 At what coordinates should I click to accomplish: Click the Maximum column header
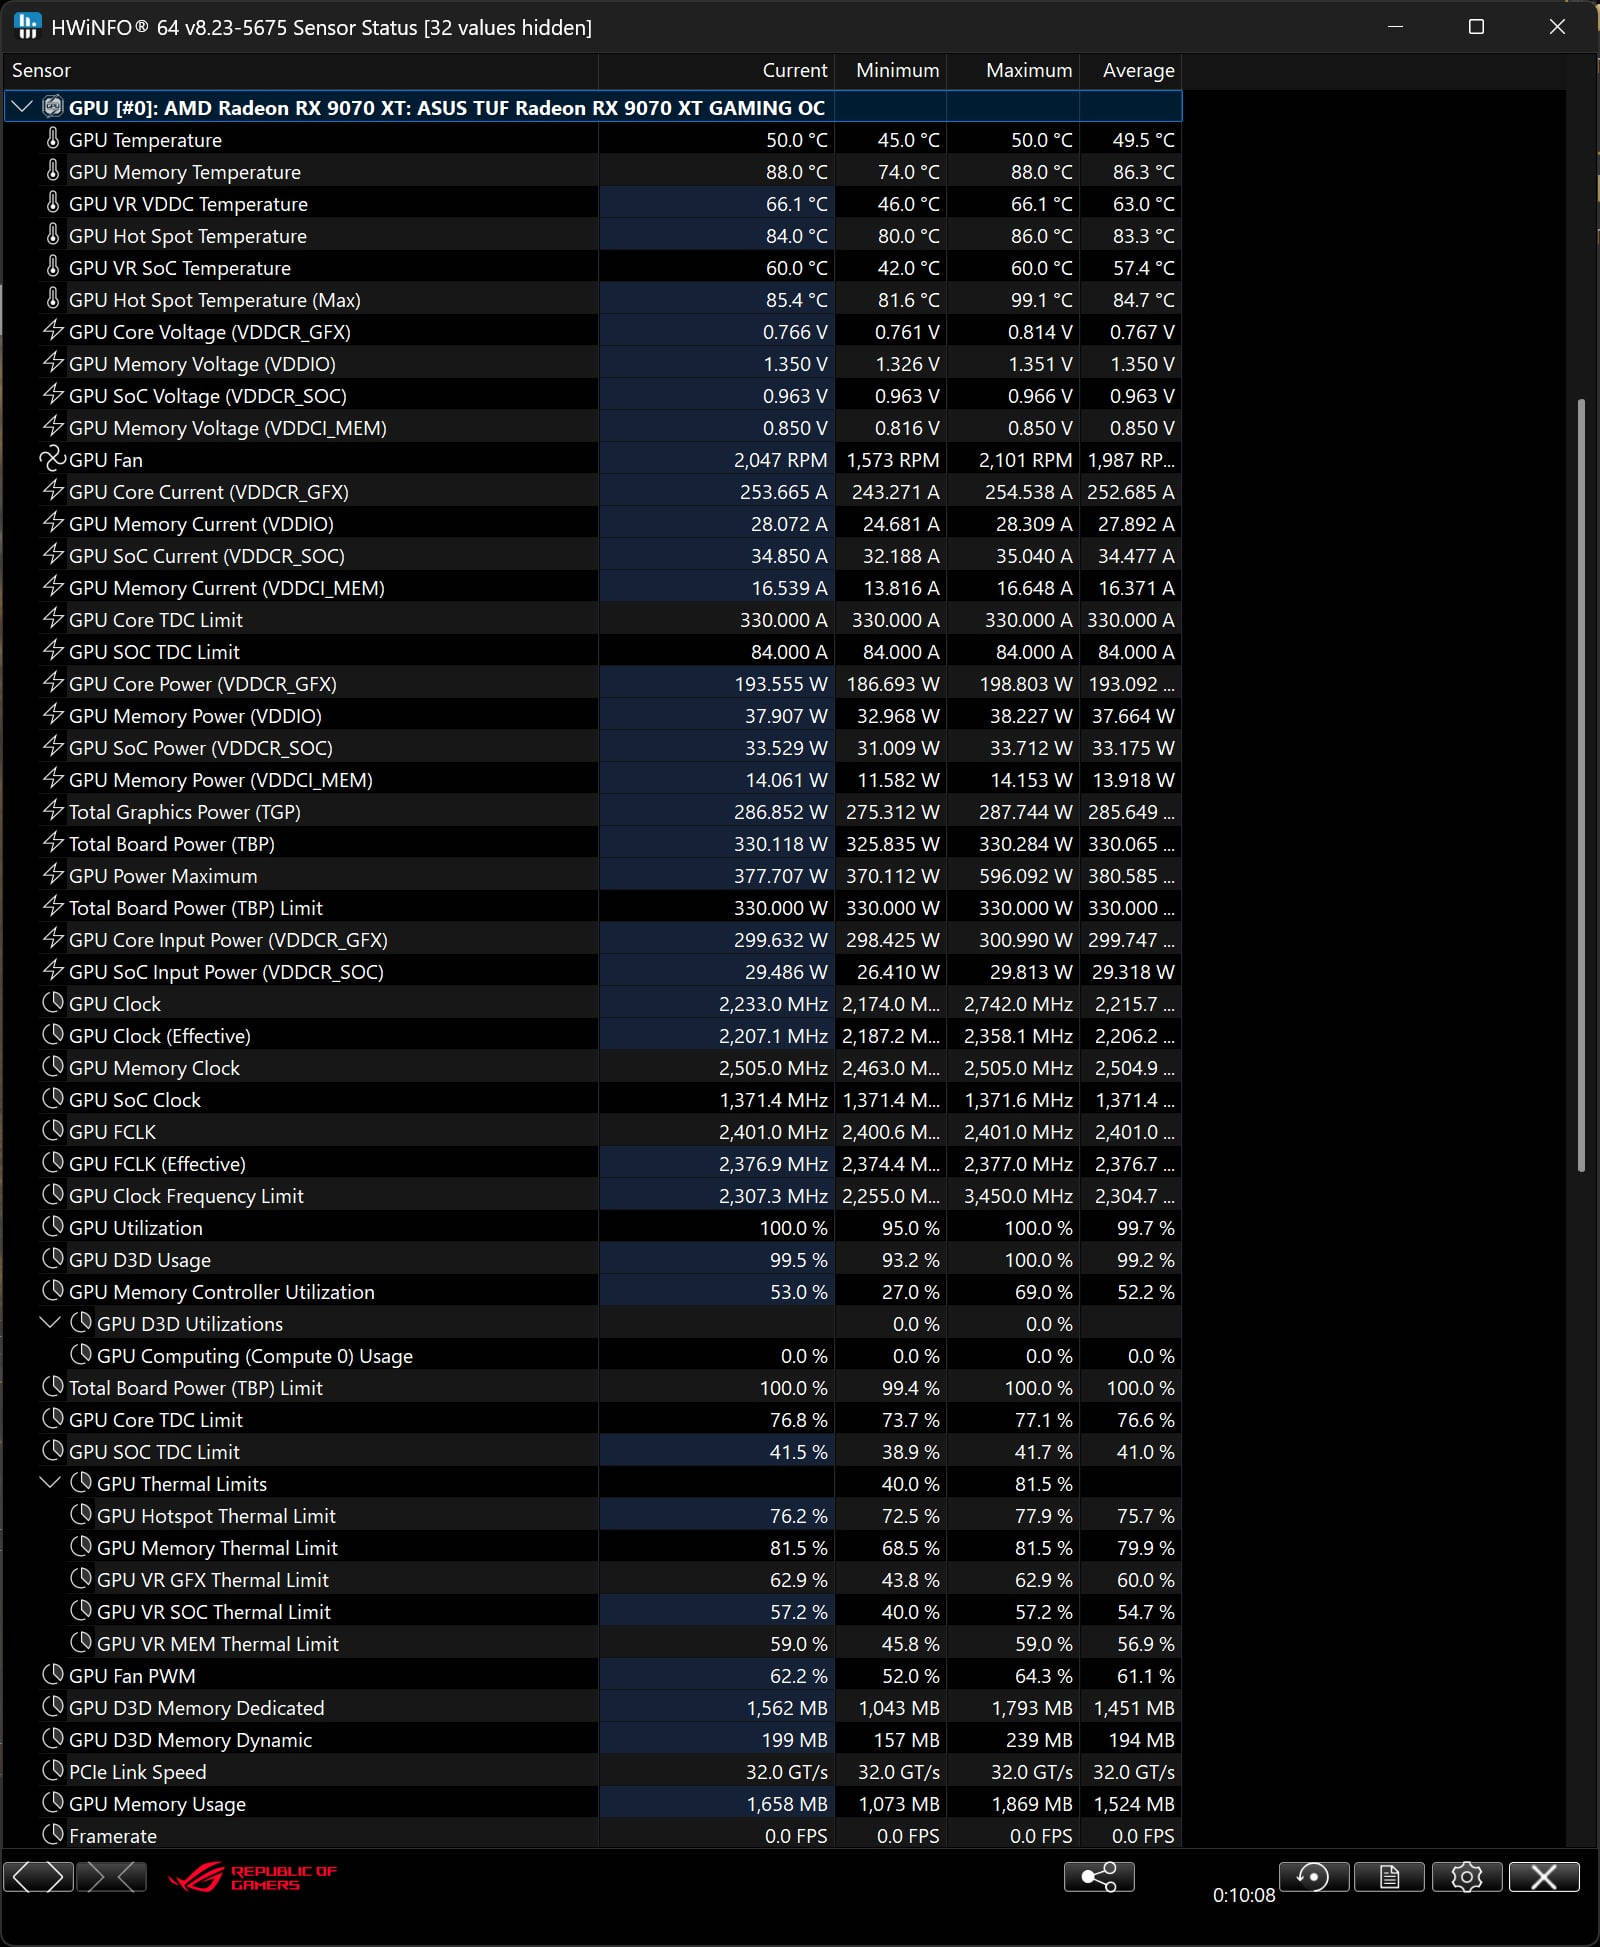[x=1013, y=70]
